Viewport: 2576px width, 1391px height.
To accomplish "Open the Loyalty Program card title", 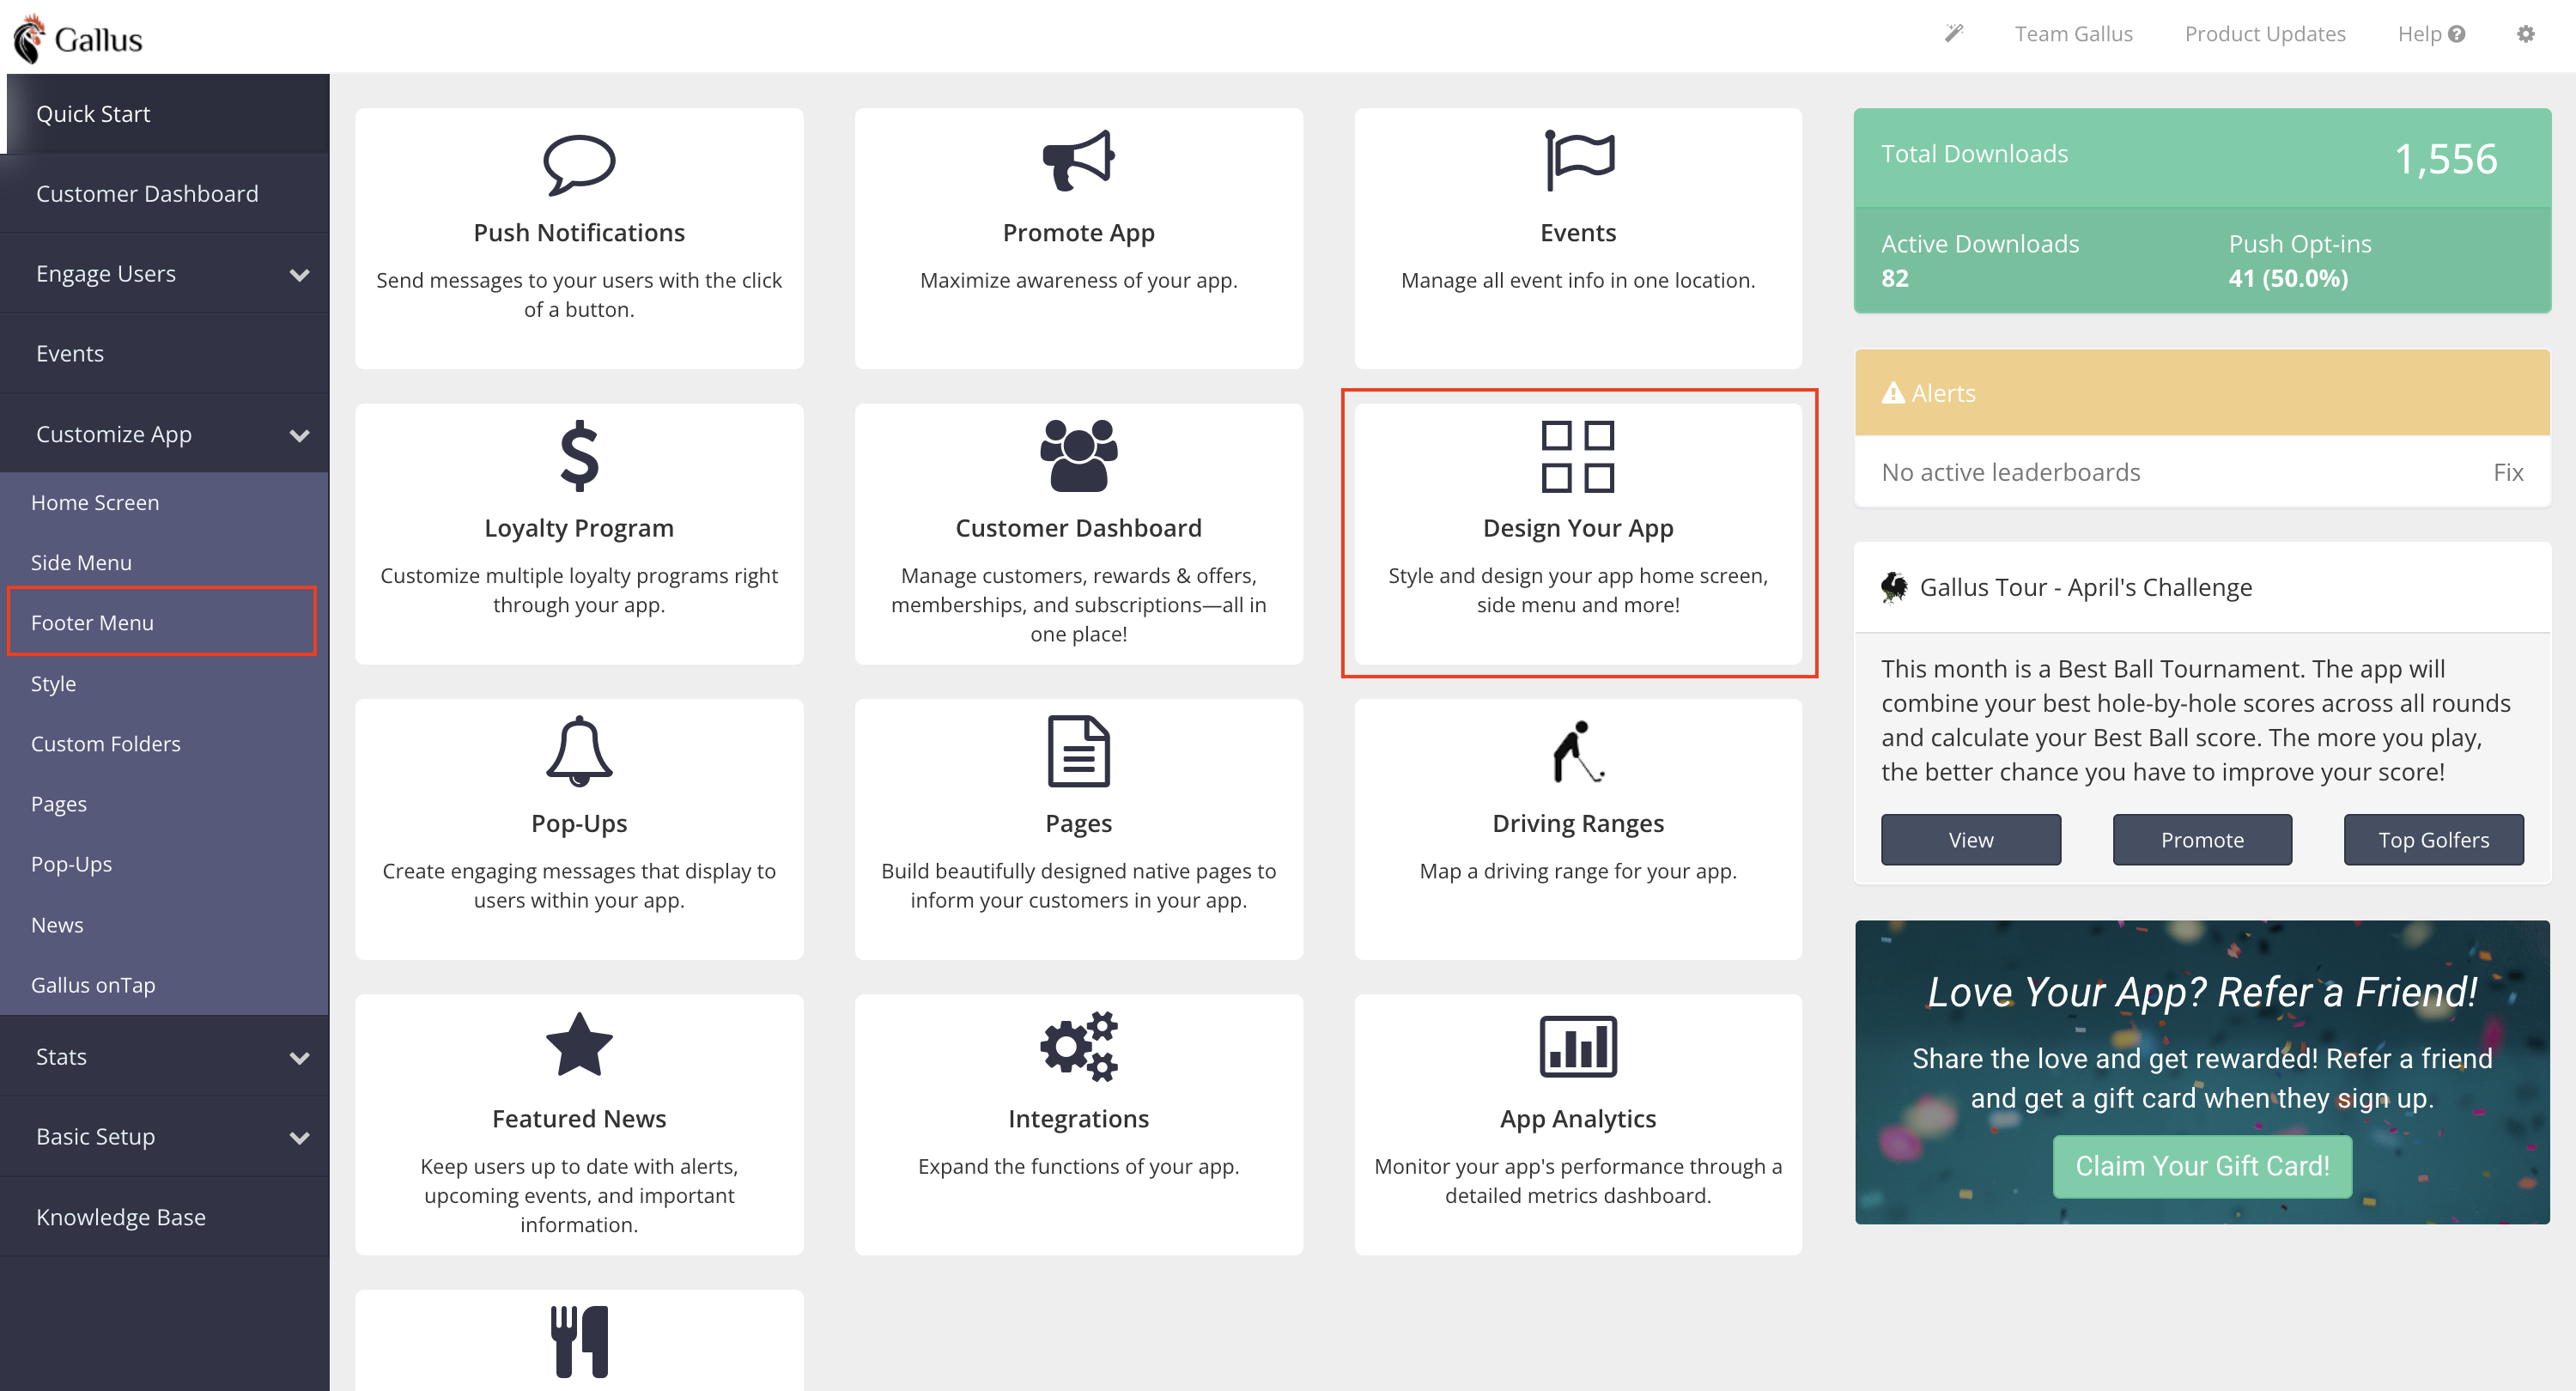I will (579, 528).
